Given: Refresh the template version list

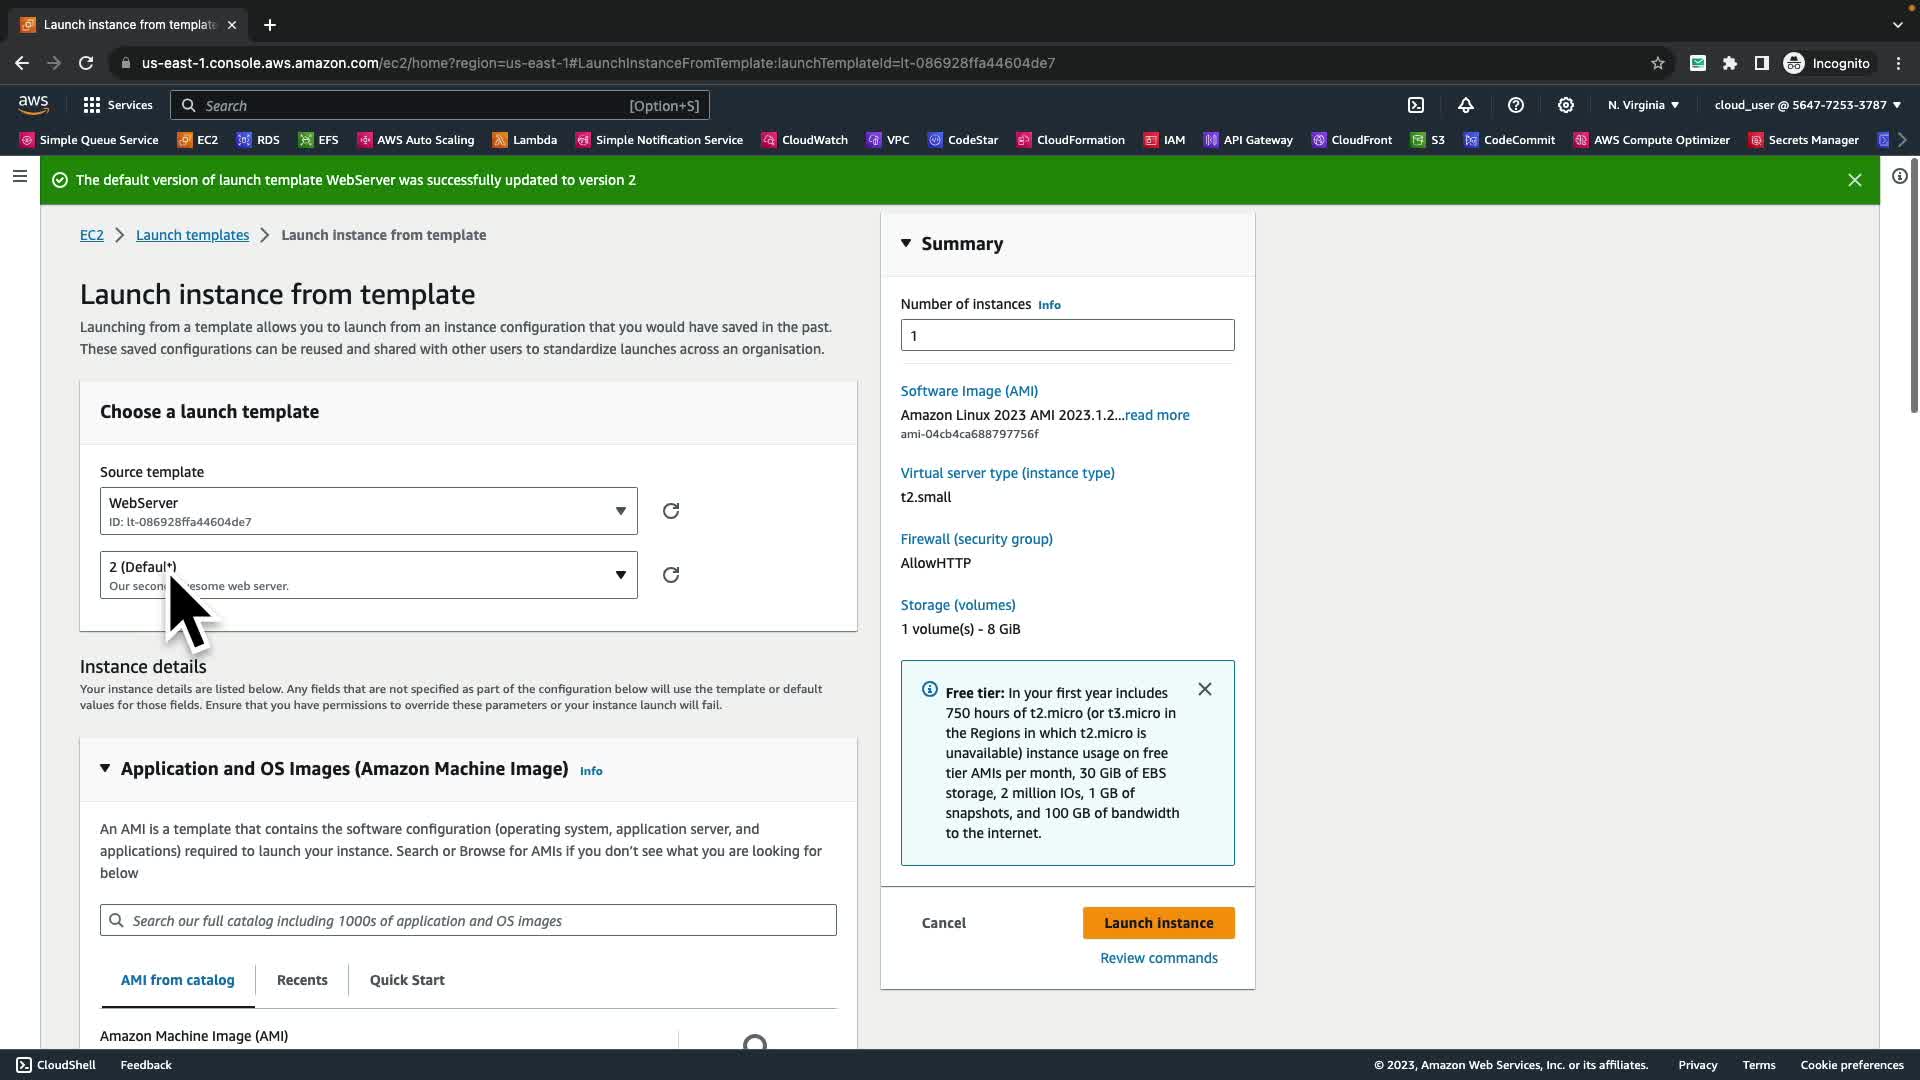Looking at the screenshot, I should pos(671,575).
